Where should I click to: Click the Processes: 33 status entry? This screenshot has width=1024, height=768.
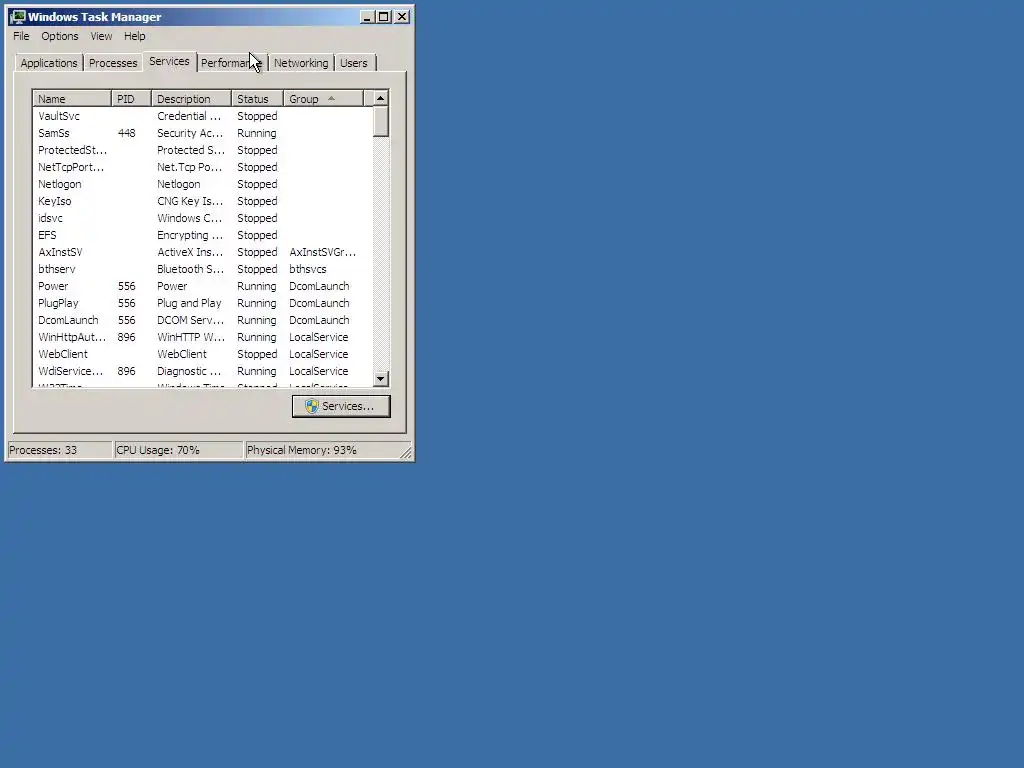point(59,450)
